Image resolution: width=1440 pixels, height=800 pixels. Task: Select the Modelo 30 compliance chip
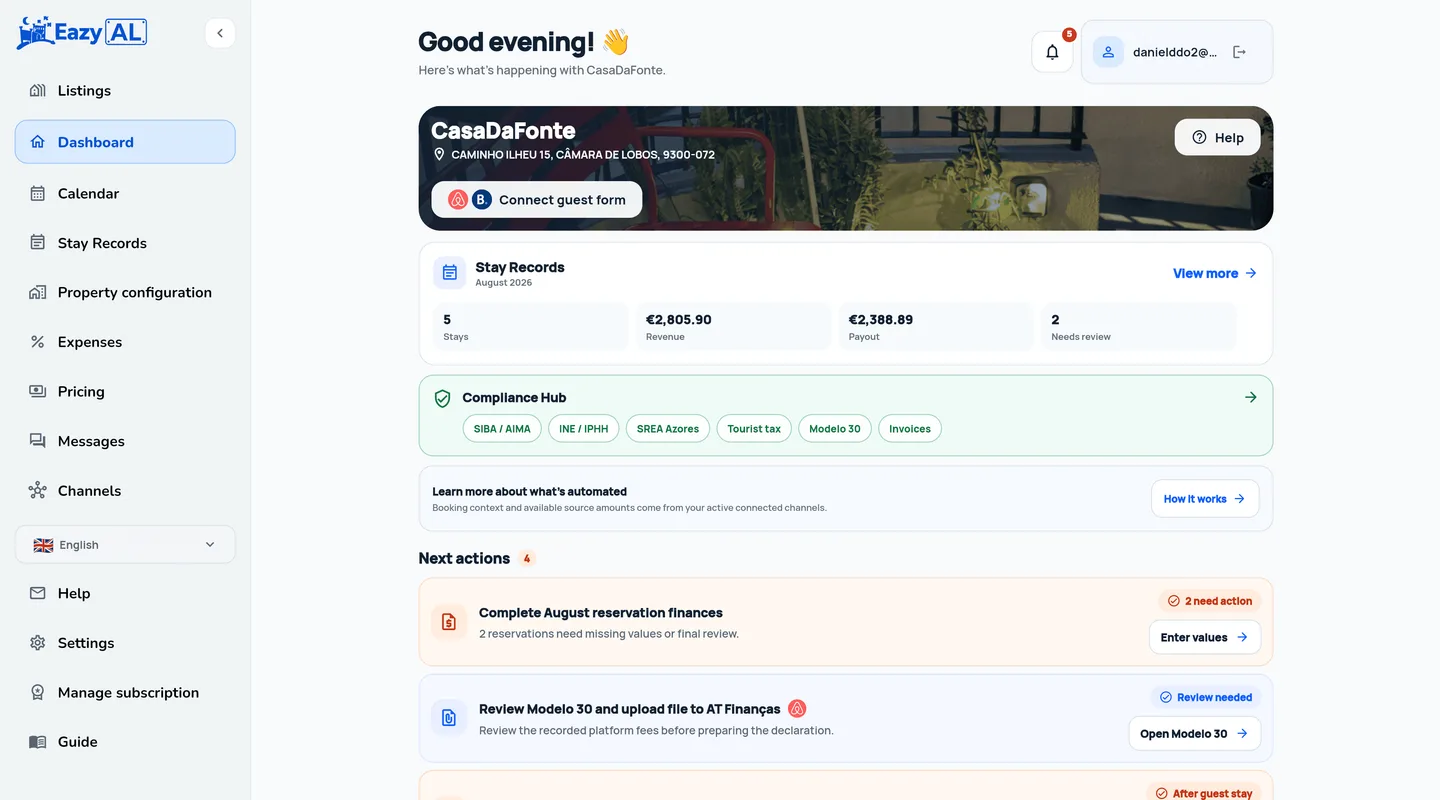click(x=835, y=429)
